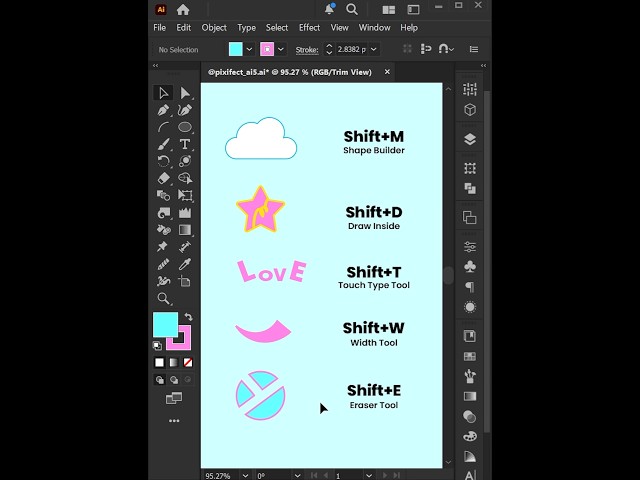Open the Paragraph panel icon
Viewport: 640px width, 480px height.
point(470,287)
